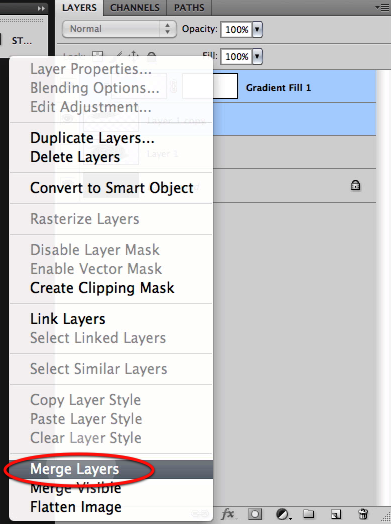Open the Normal blend mode dropdown
The image size is (391, 524).
click(119, 29)
